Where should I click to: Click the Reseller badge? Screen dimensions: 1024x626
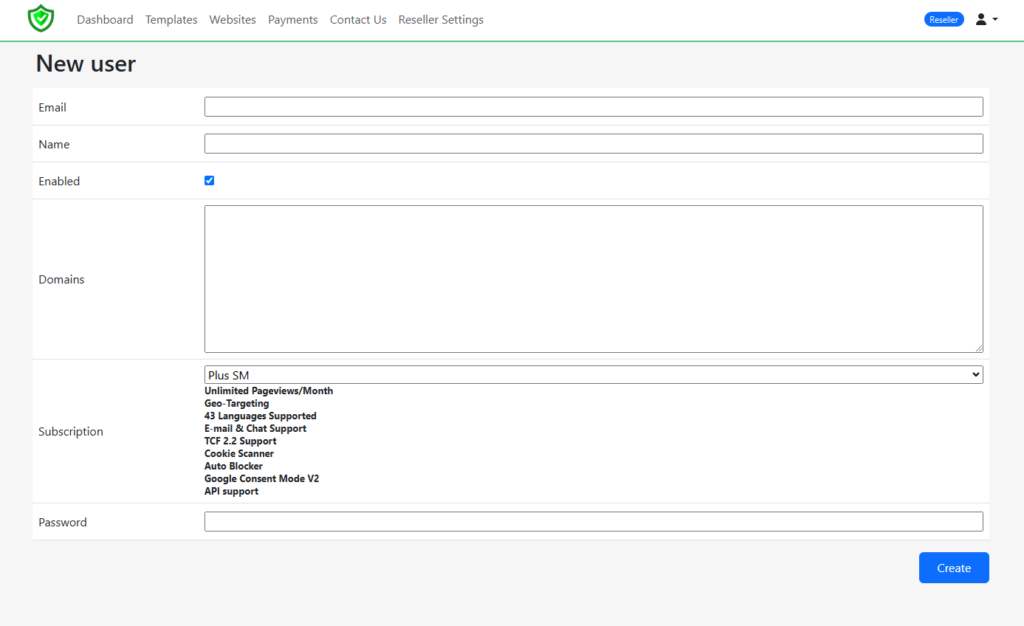tap(944, 20)
